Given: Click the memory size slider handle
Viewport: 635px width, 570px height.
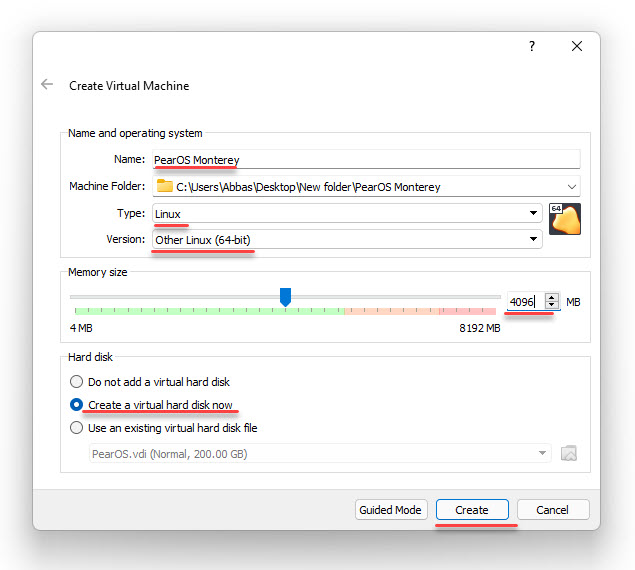Looking at the screenshot, I should 286,297.
